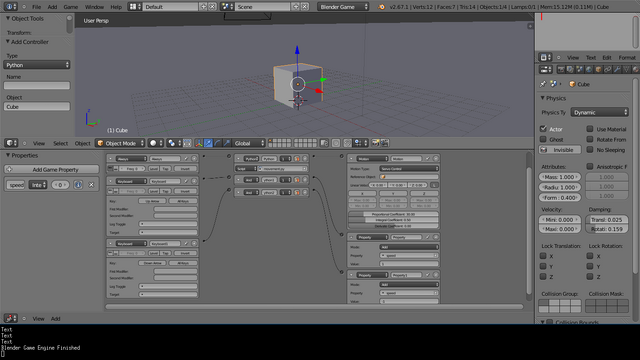The height and width of the screenshot is (360, 640).
Task: Open the Global orientation dropdown
Action: 249,143
